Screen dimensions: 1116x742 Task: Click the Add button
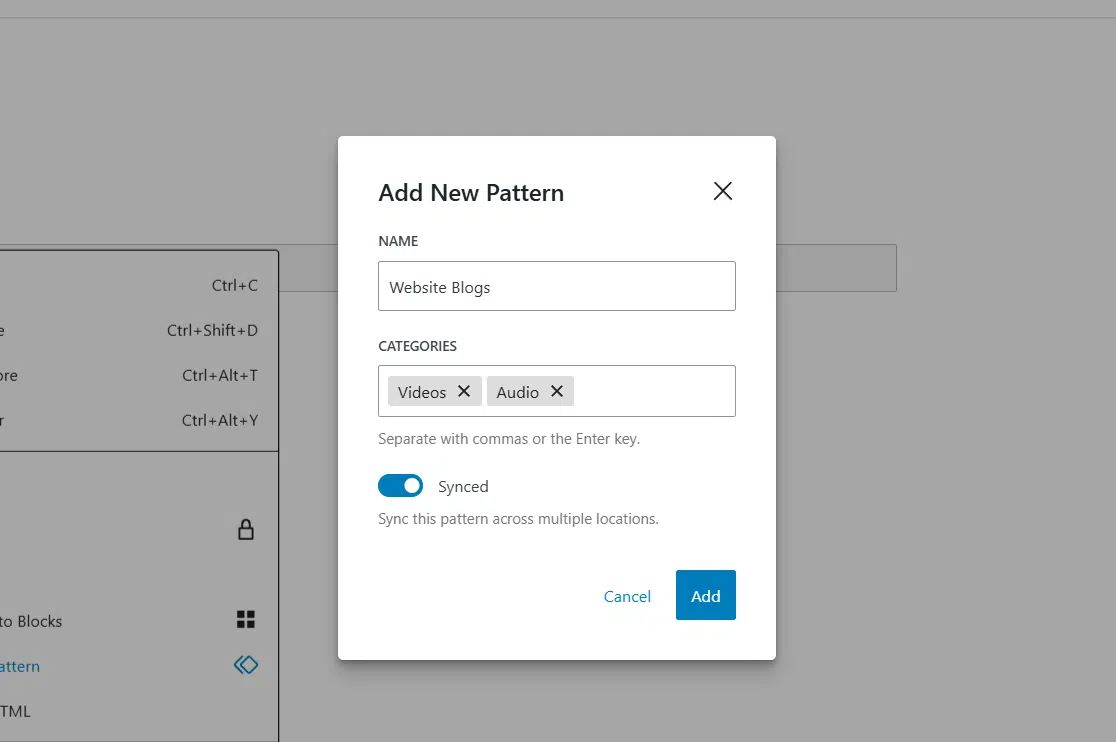[x=705, y=595]
